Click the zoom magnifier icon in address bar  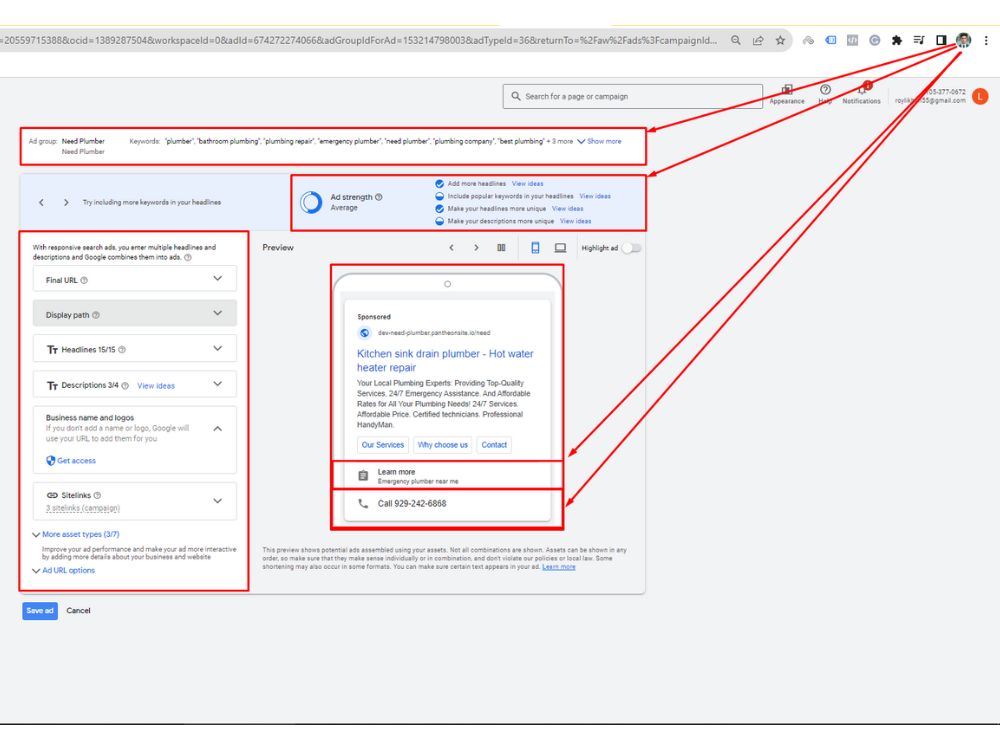(x=735, y=40)
